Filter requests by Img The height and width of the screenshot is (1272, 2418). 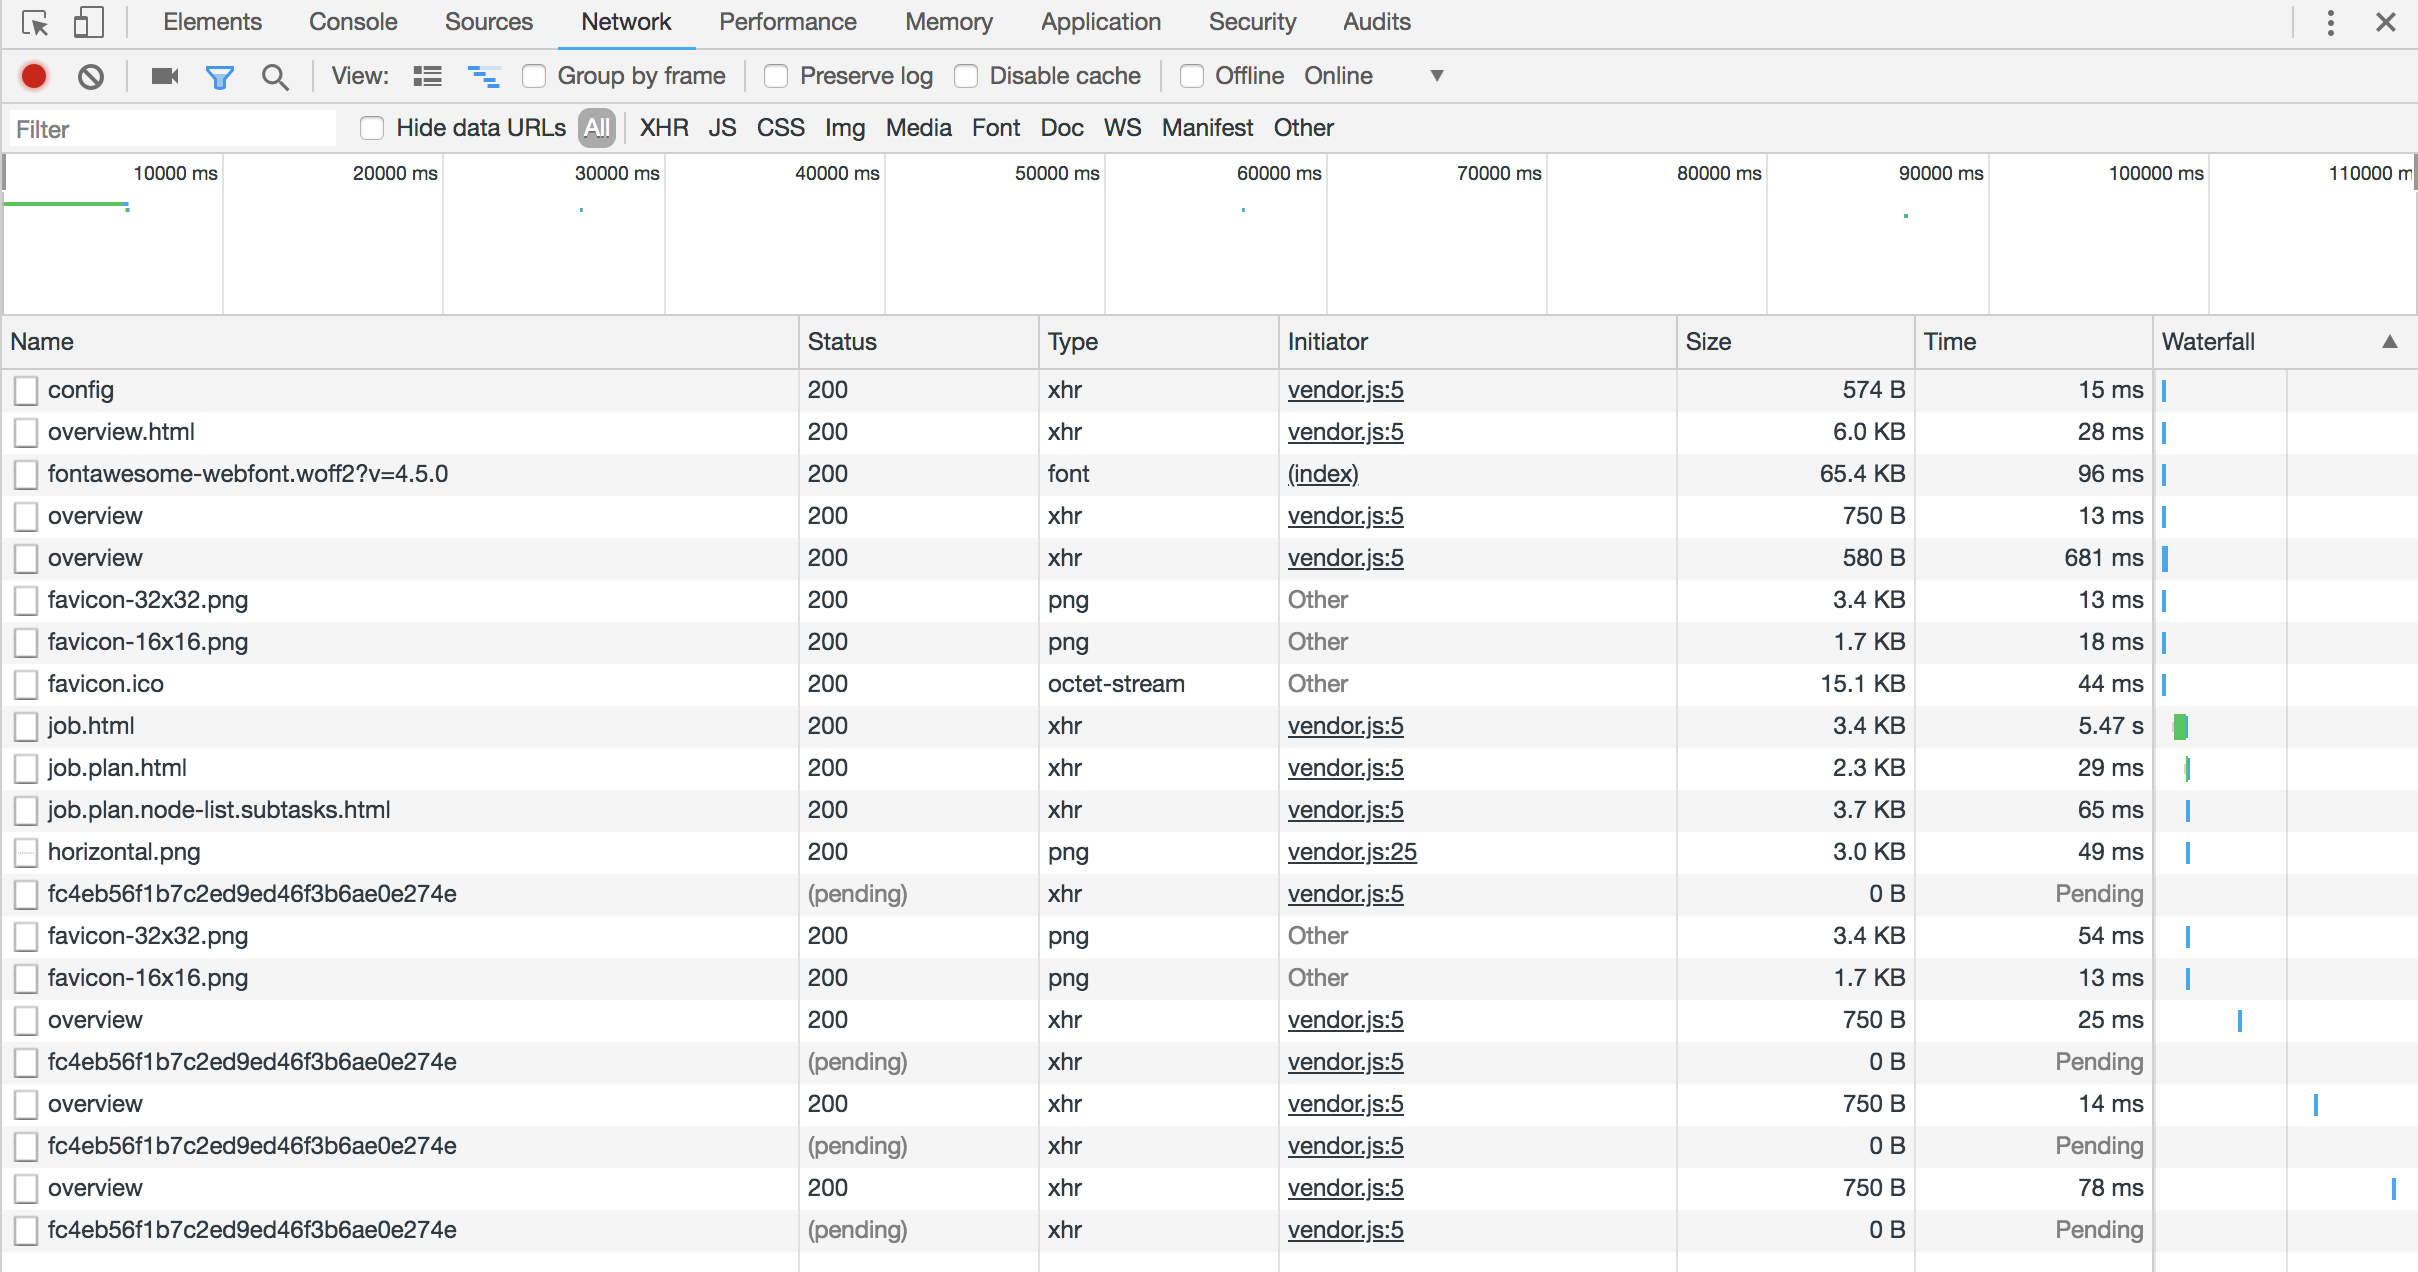coord(845,128)
